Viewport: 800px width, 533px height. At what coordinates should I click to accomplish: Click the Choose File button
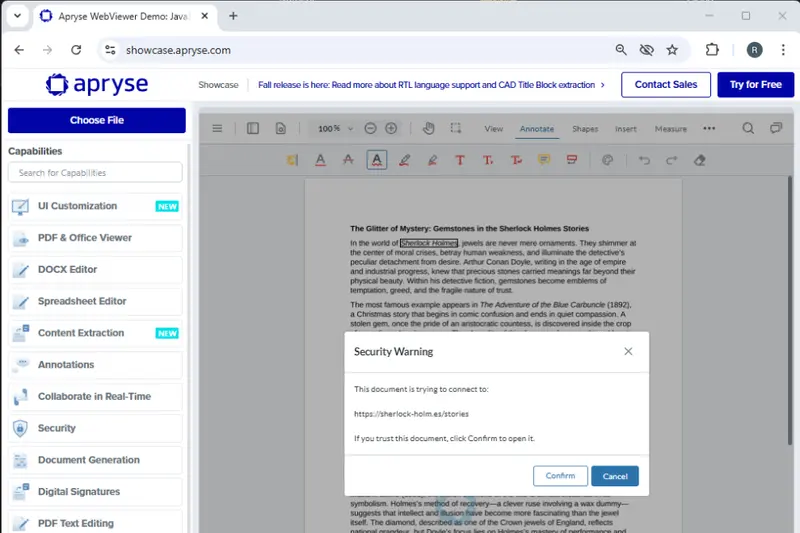coord(97,120)
